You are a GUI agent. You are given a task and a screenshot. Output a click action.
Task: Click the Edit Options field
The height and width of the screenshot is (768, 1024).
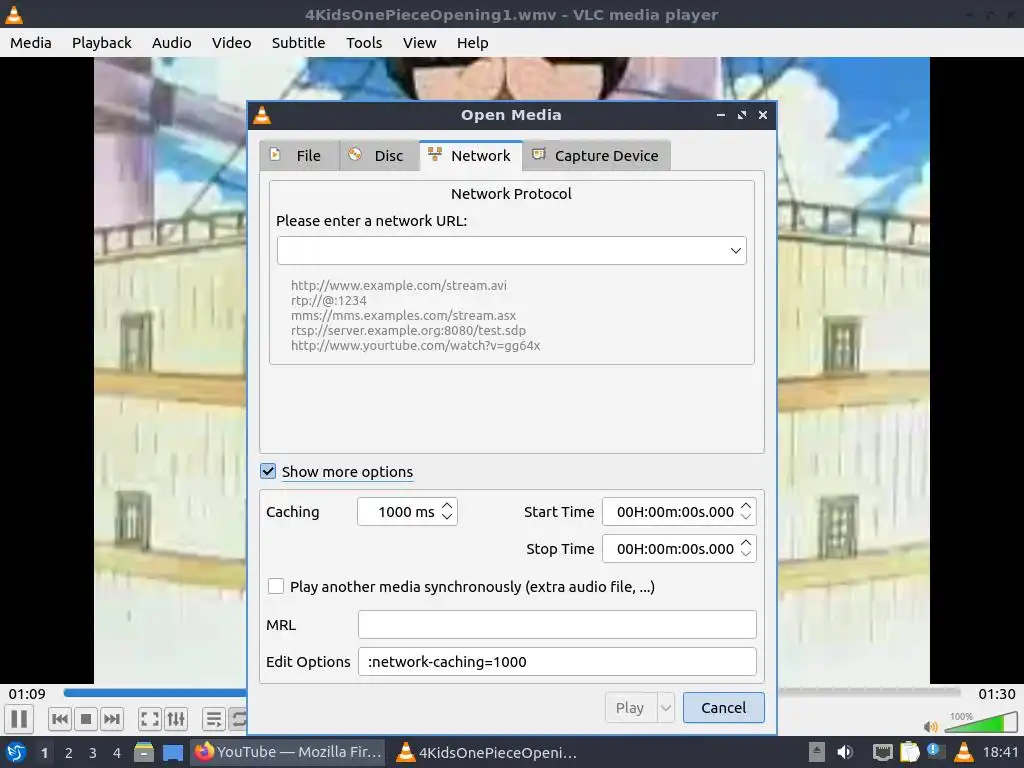[557, 662]
